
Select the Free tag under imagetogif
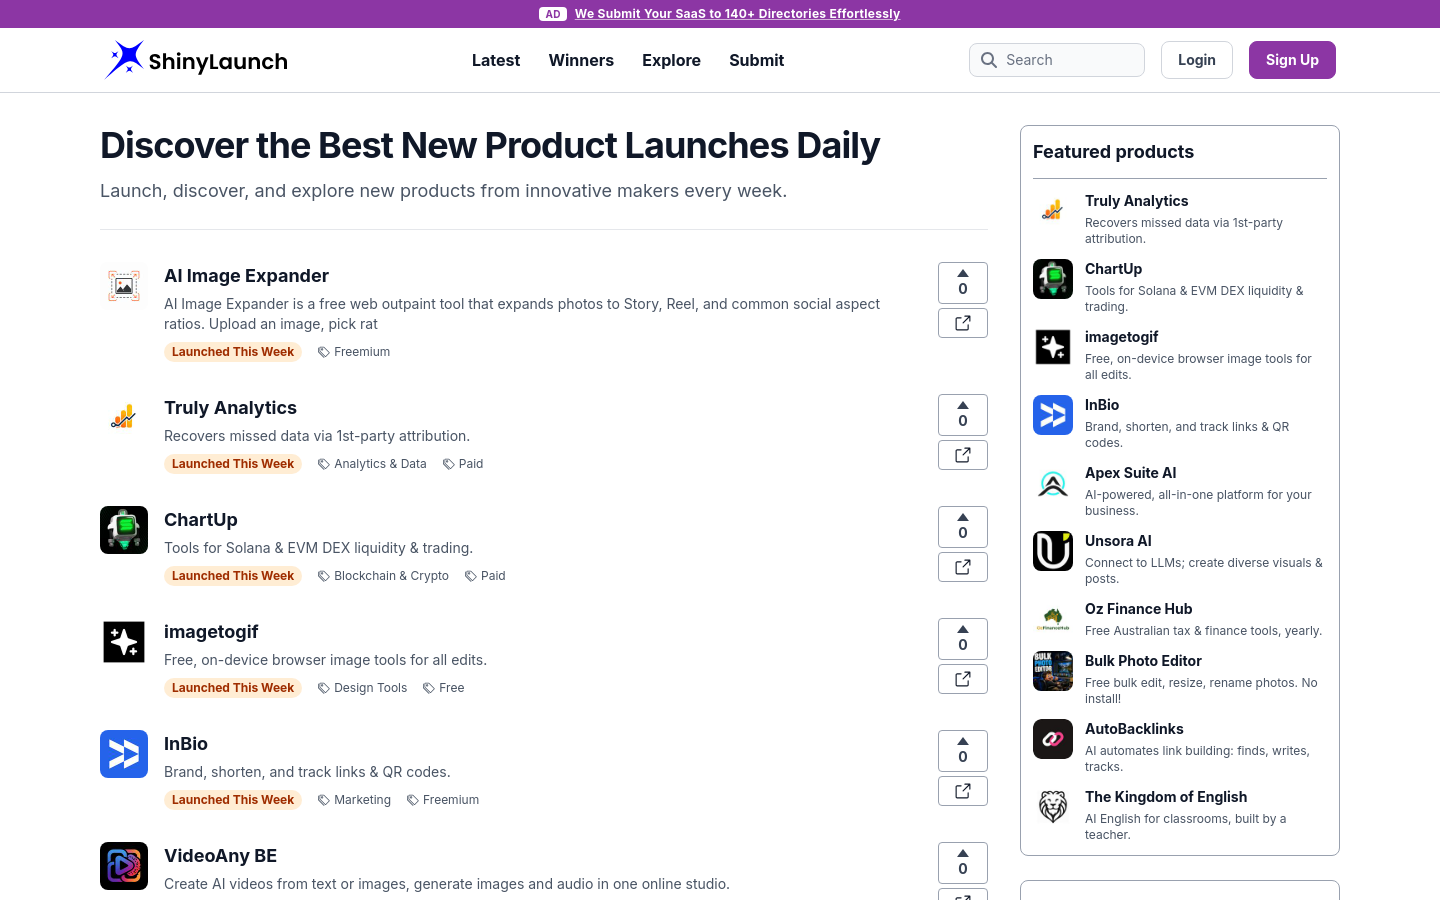pyautogui.click(x=443, y=688)
